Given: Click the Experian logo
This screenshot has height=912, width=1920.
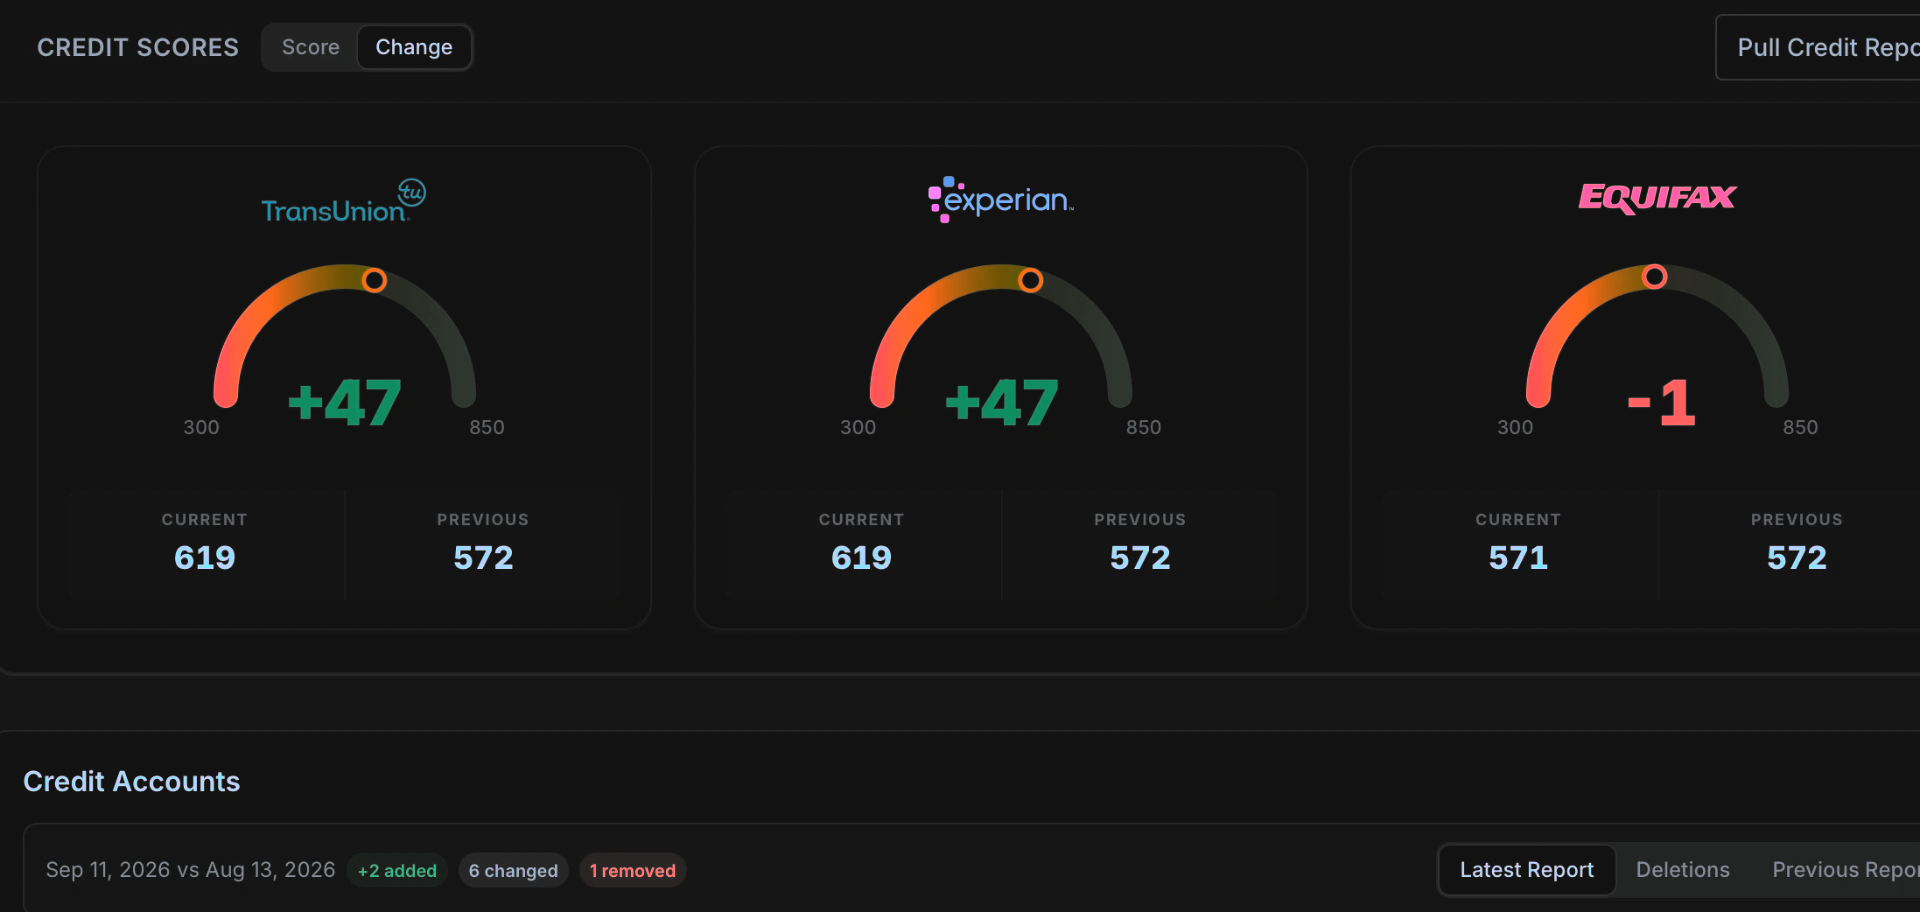Looking at the screenshot, I should pos(1000,199).
